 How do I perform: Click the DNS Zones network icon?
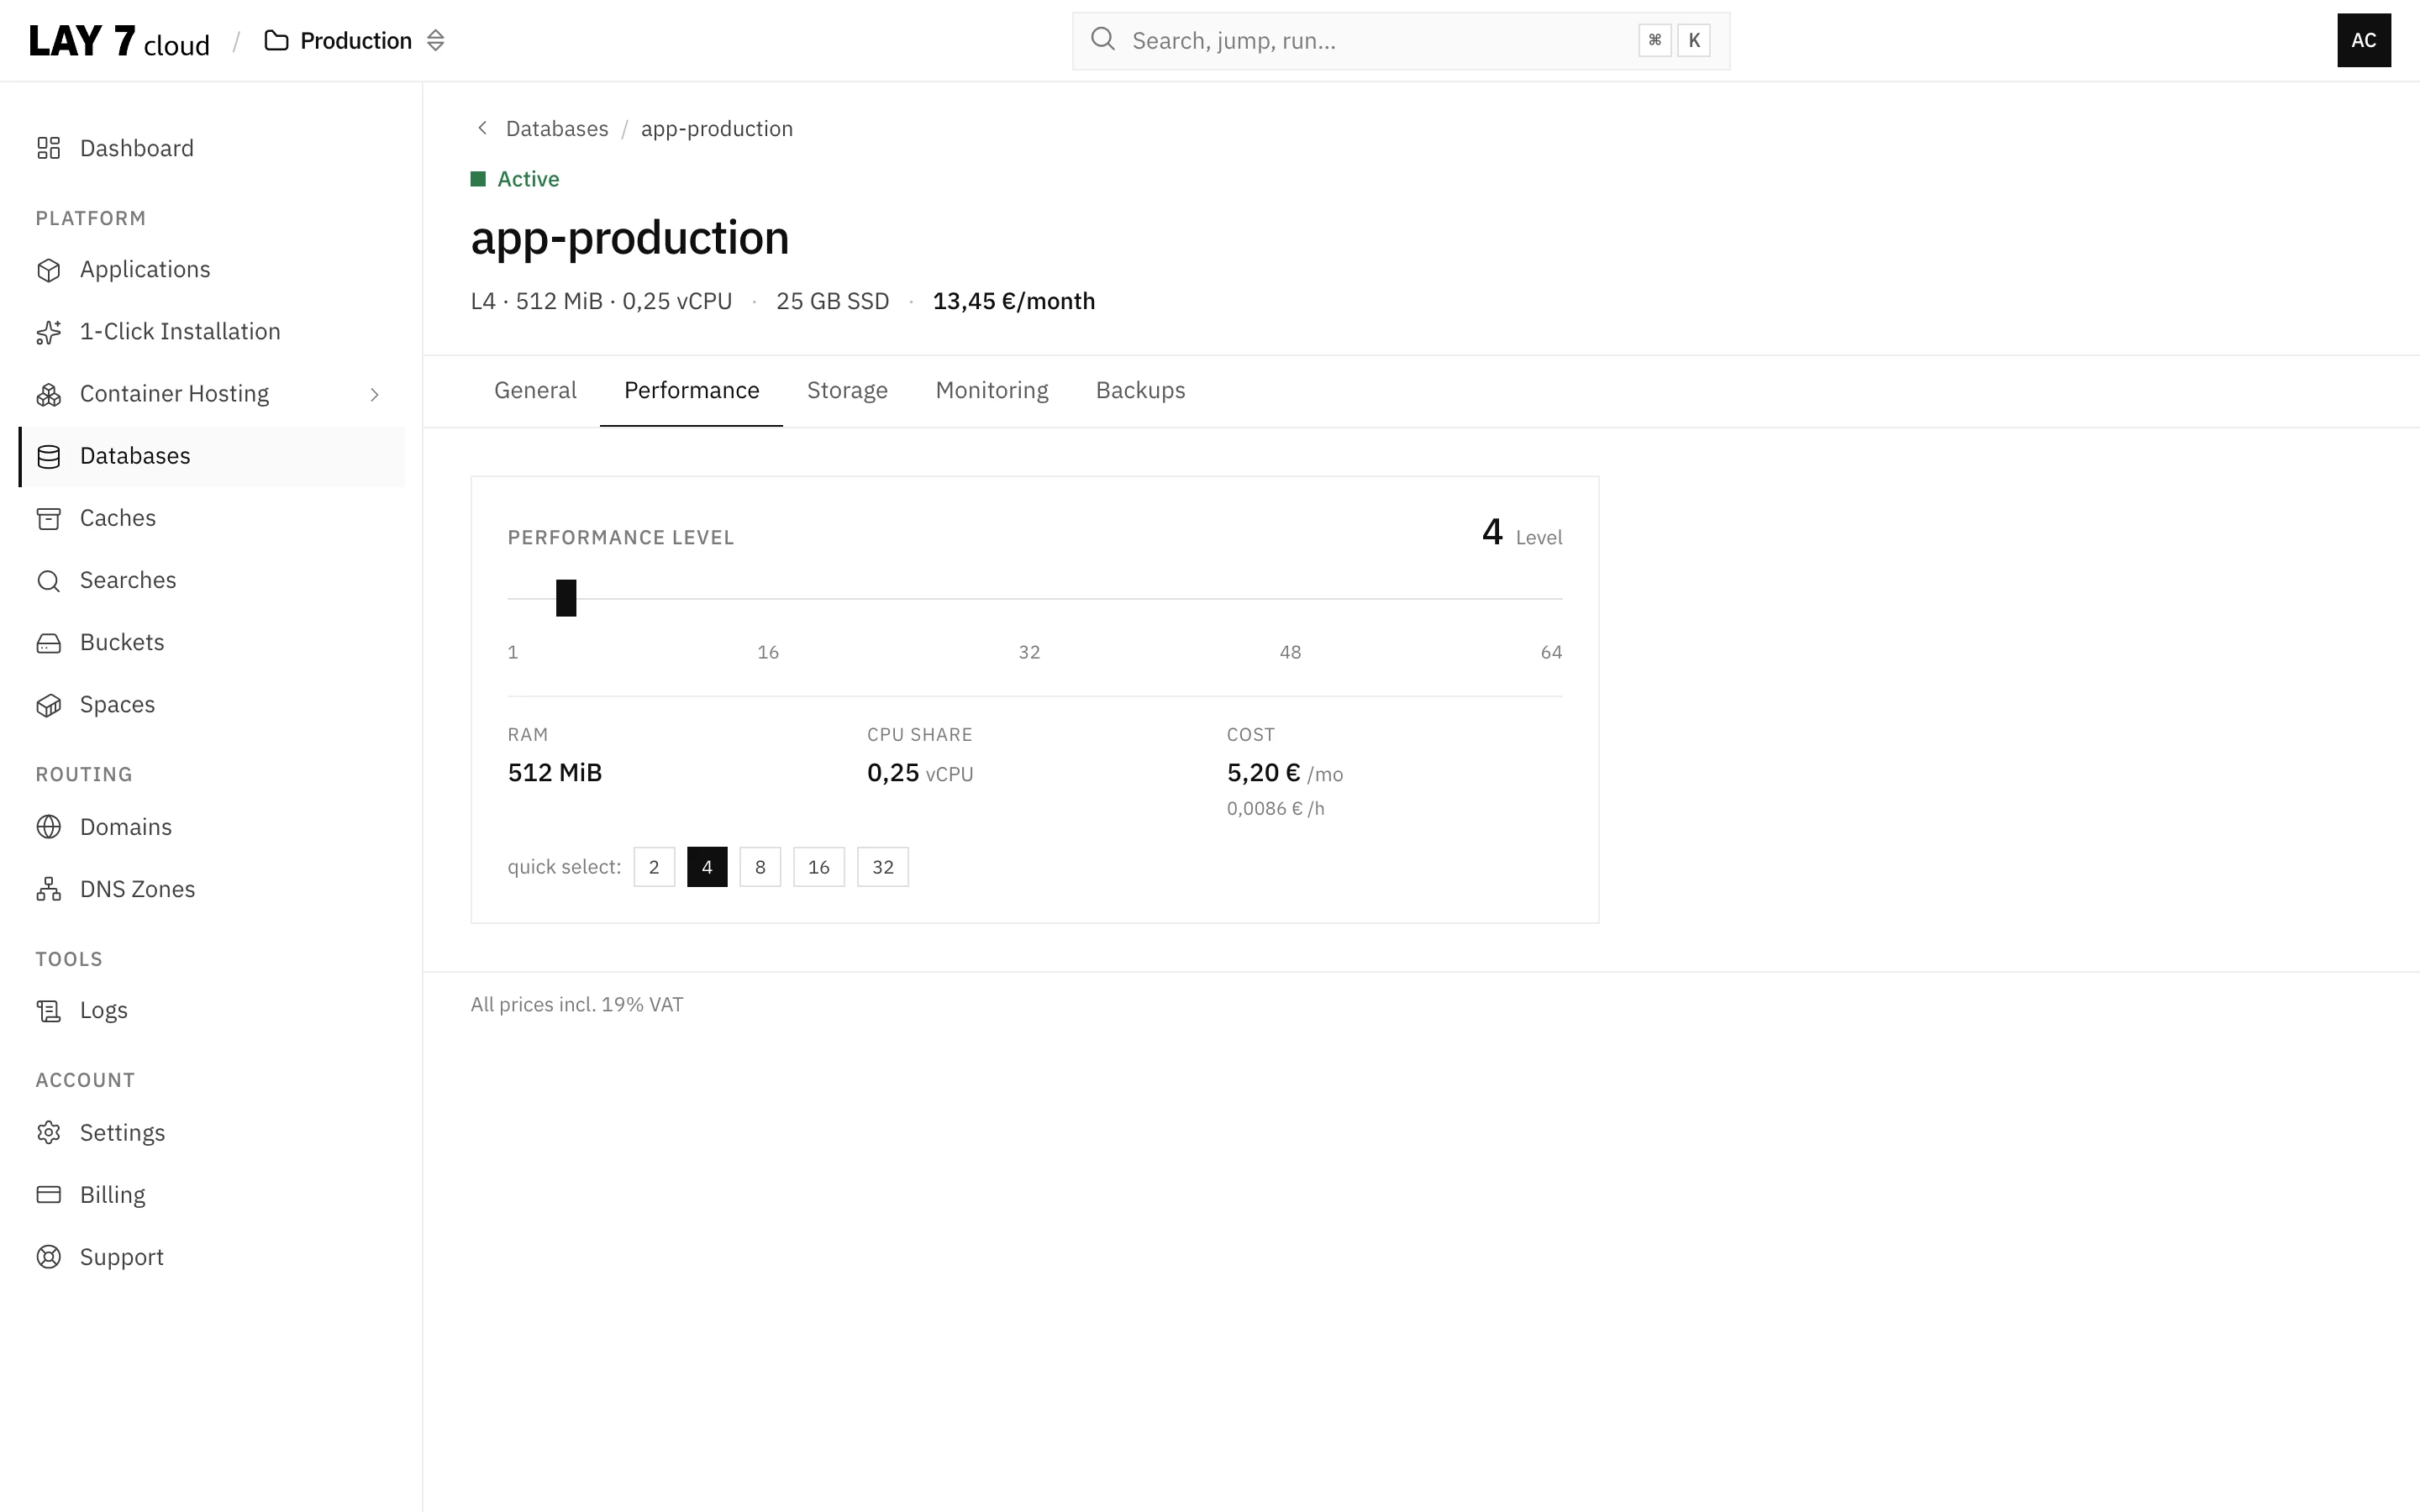(48, 889)
